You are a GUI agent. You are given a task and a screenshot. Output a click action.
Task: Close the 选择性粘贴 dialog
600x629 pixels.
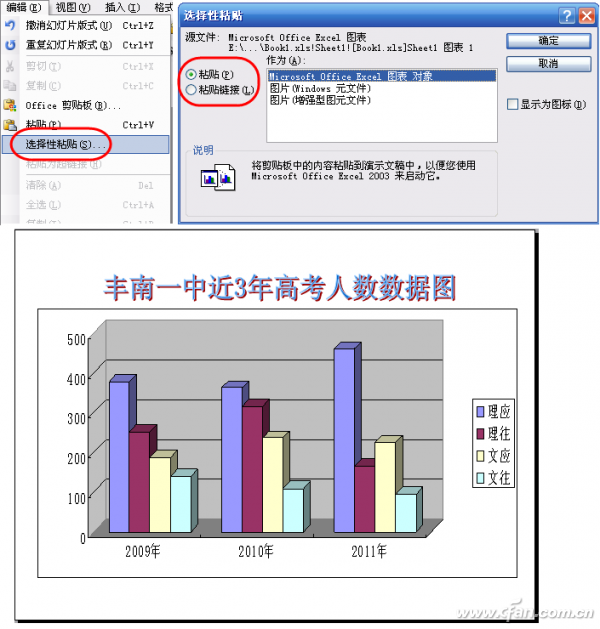pyautogui.click(x=587, y=16)
